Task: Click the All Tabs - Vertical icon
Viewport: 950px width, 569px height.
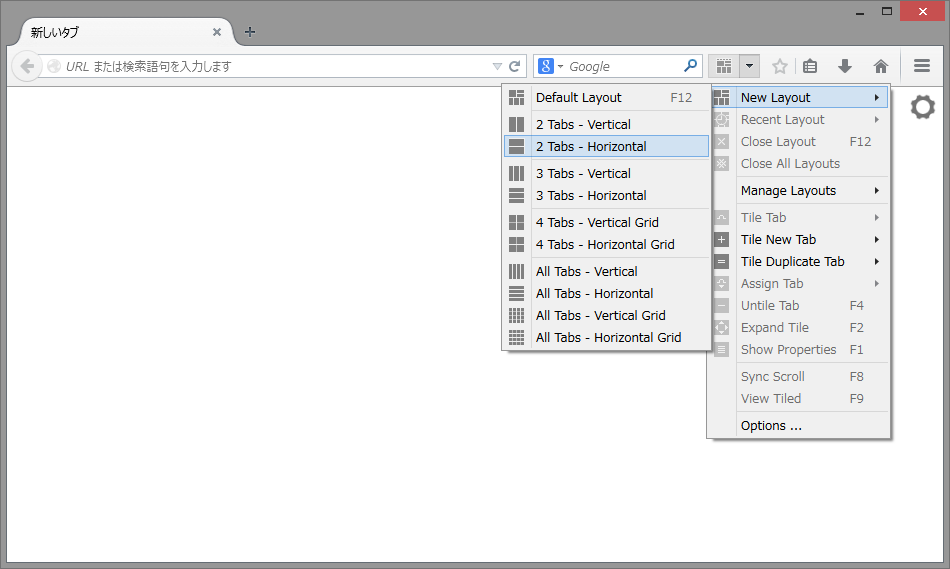Action: coord(516,271)
